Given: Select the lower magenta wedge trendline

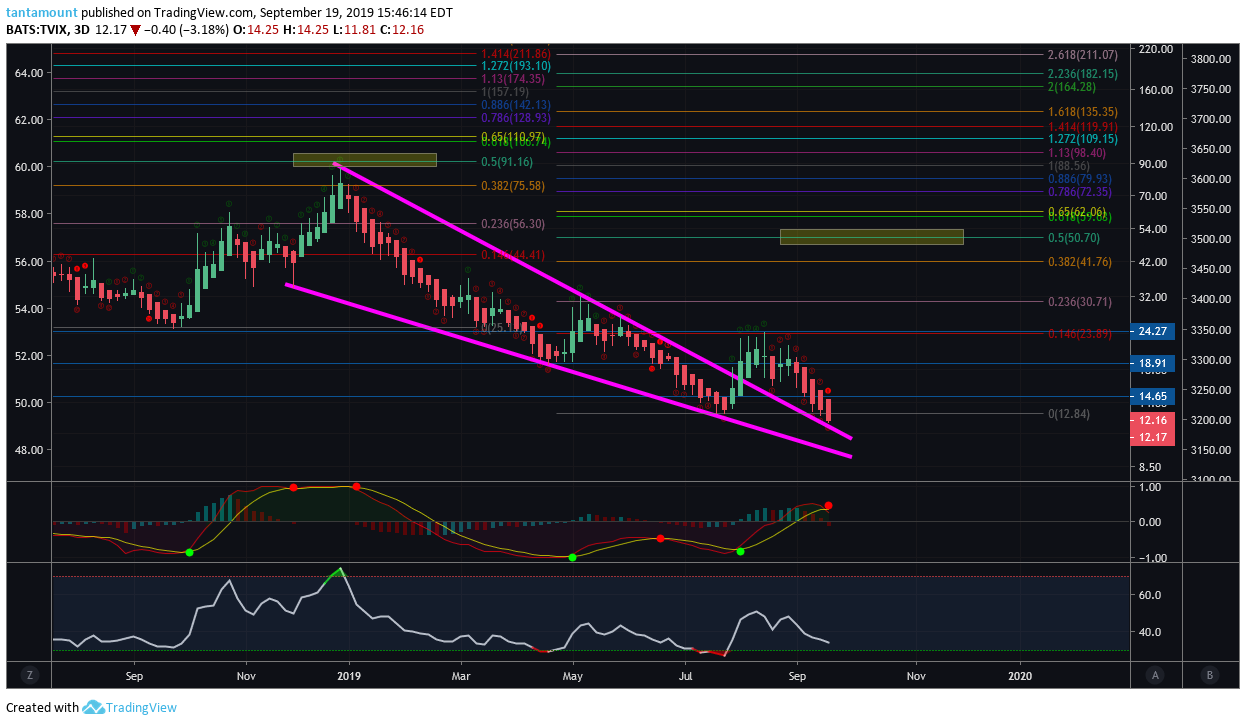Looking at the screenshot, I should tap(569, 371).
